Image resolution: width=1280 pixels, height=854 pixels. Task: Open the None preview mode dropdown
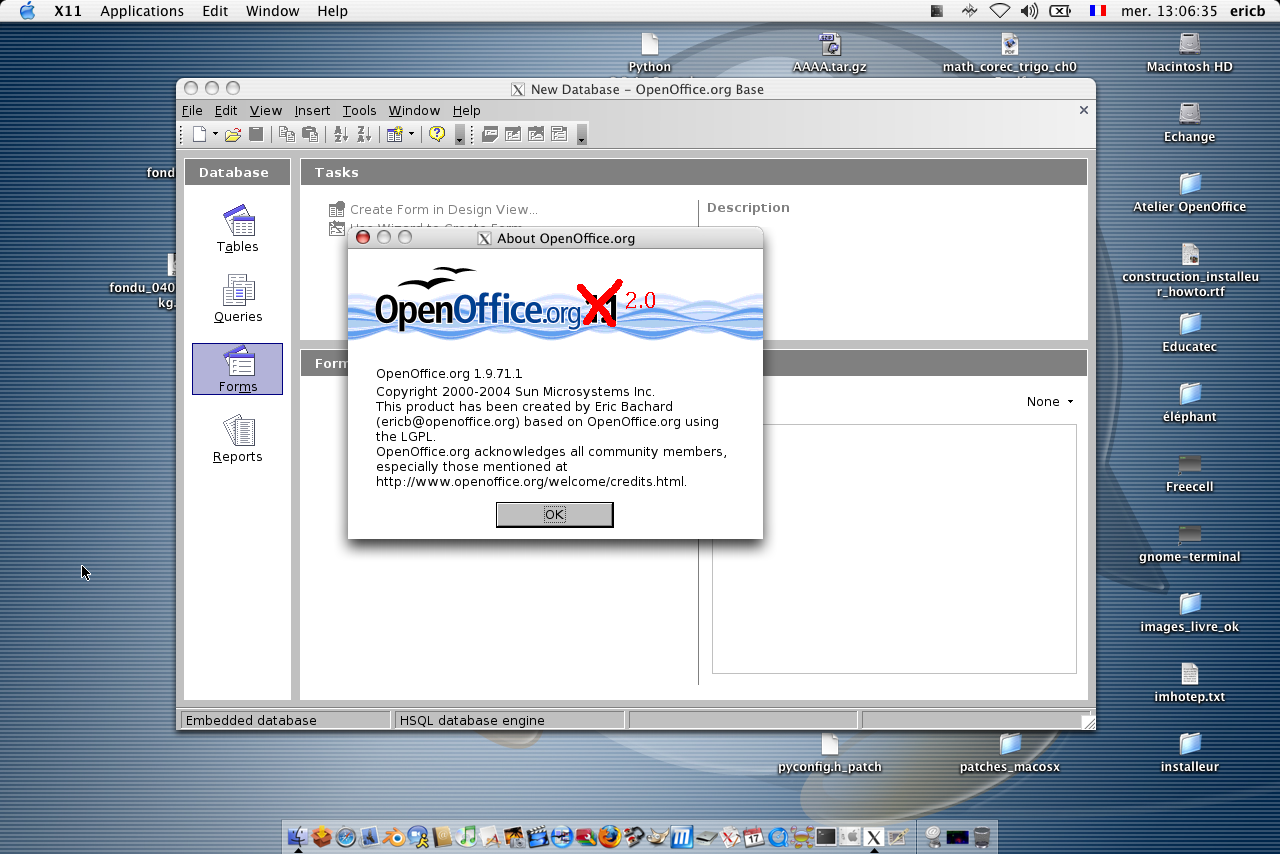1050,402
